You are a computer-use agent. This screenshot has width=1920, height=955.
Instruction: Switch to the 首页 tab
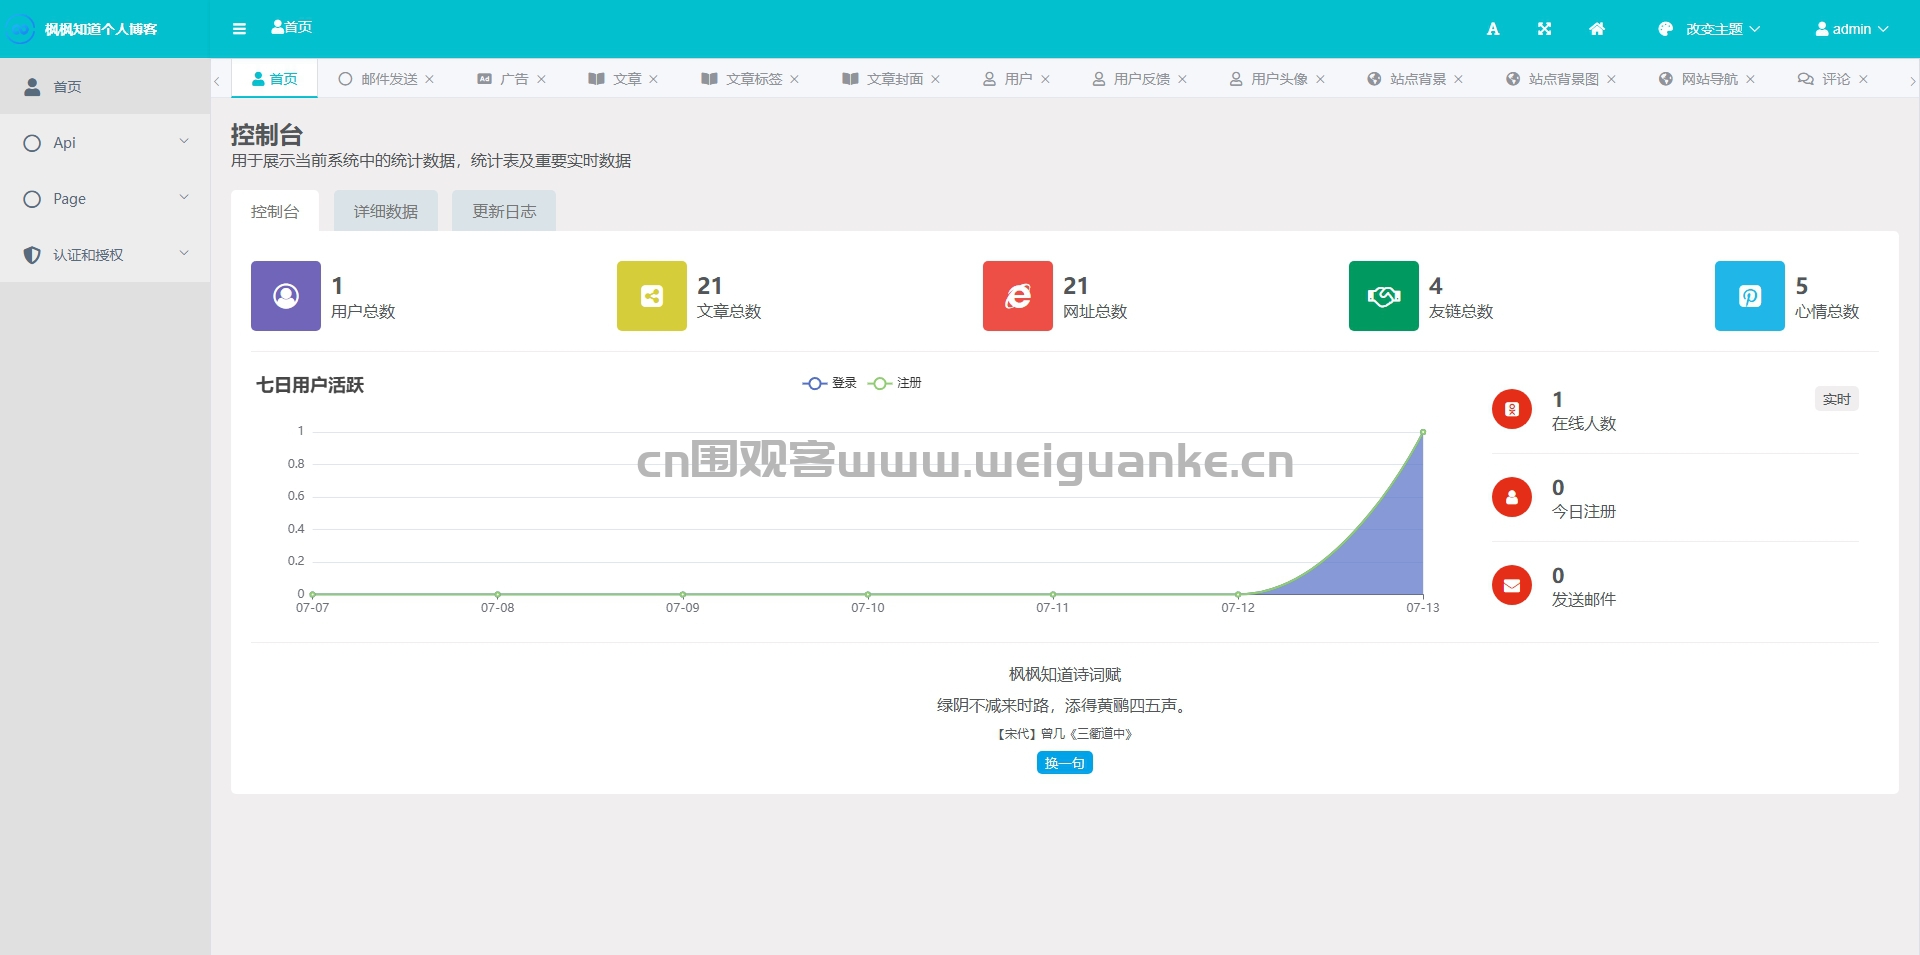275,79
